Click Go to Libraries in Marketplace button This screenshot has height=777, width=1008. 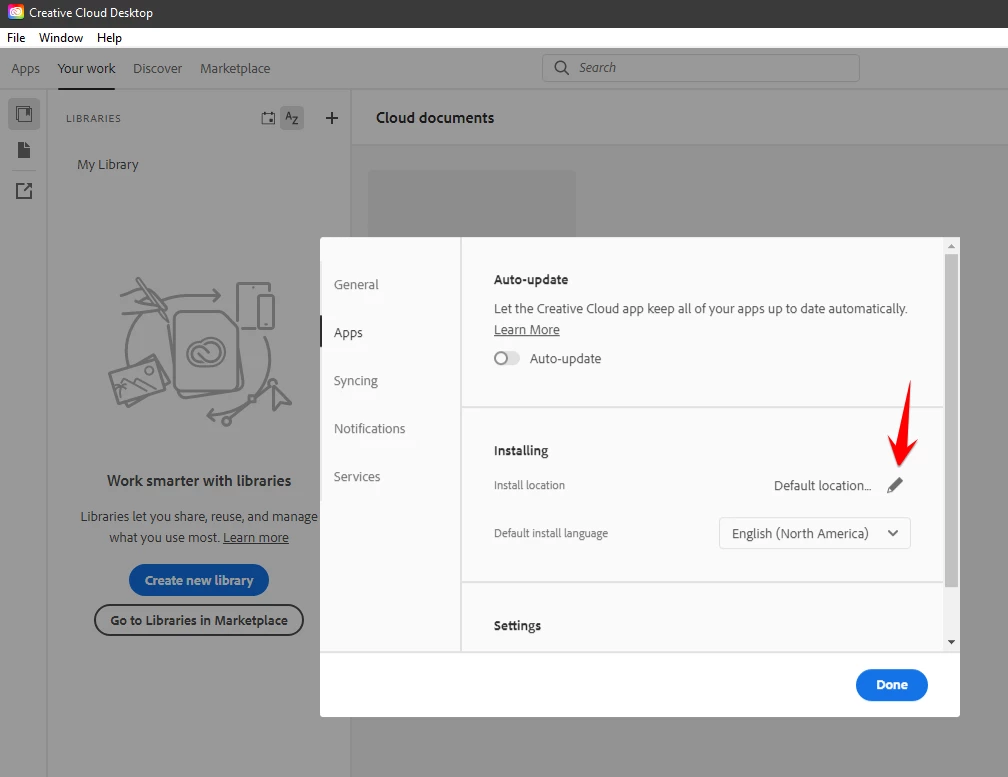tap(199, 620)
